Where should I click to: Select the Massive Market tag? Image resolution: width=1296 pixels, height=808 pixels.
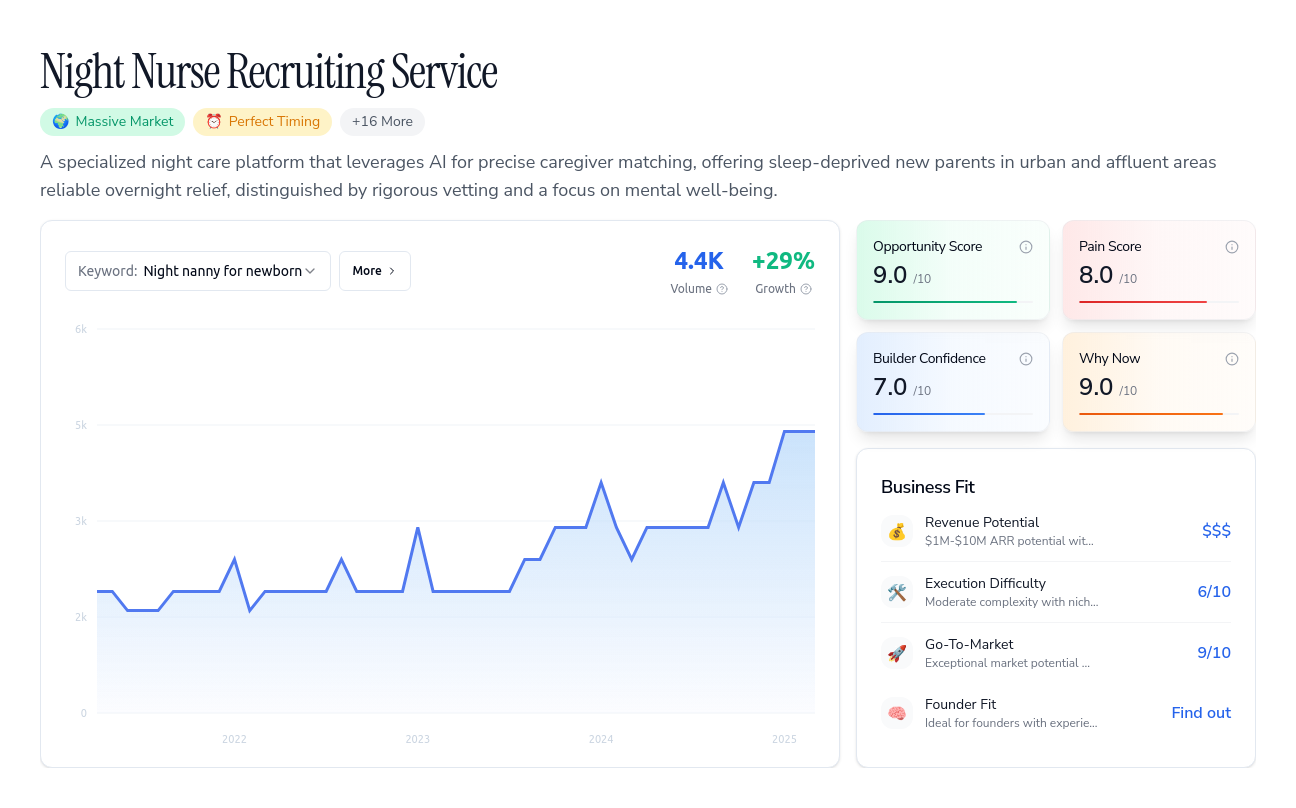pos(112,122)
